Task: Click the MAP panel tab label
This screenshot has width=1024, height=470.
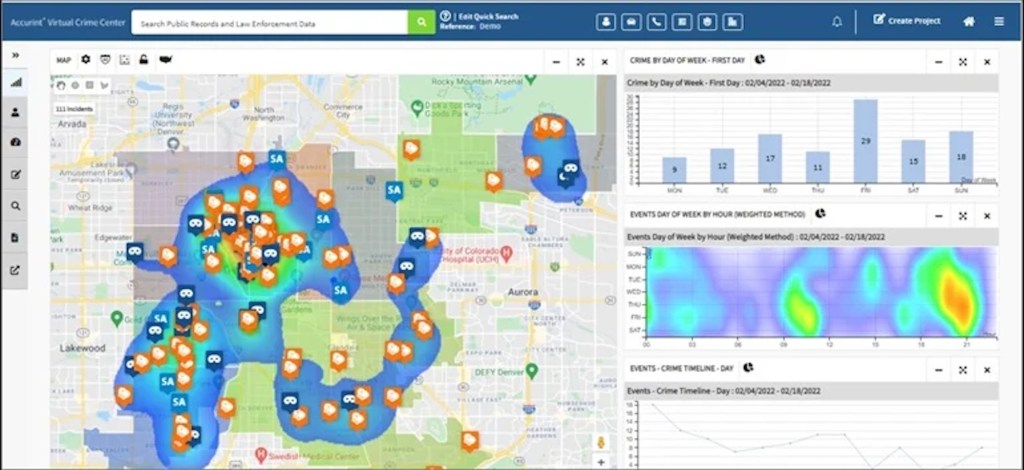Action: tap(63, 60)
